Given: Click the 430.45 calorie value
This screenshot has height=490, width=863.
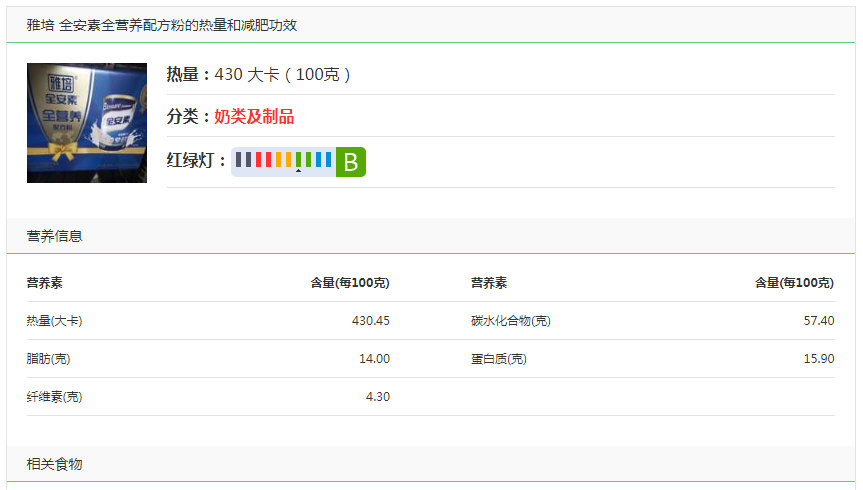Looking at the screenshot, I should coord(370,321).
